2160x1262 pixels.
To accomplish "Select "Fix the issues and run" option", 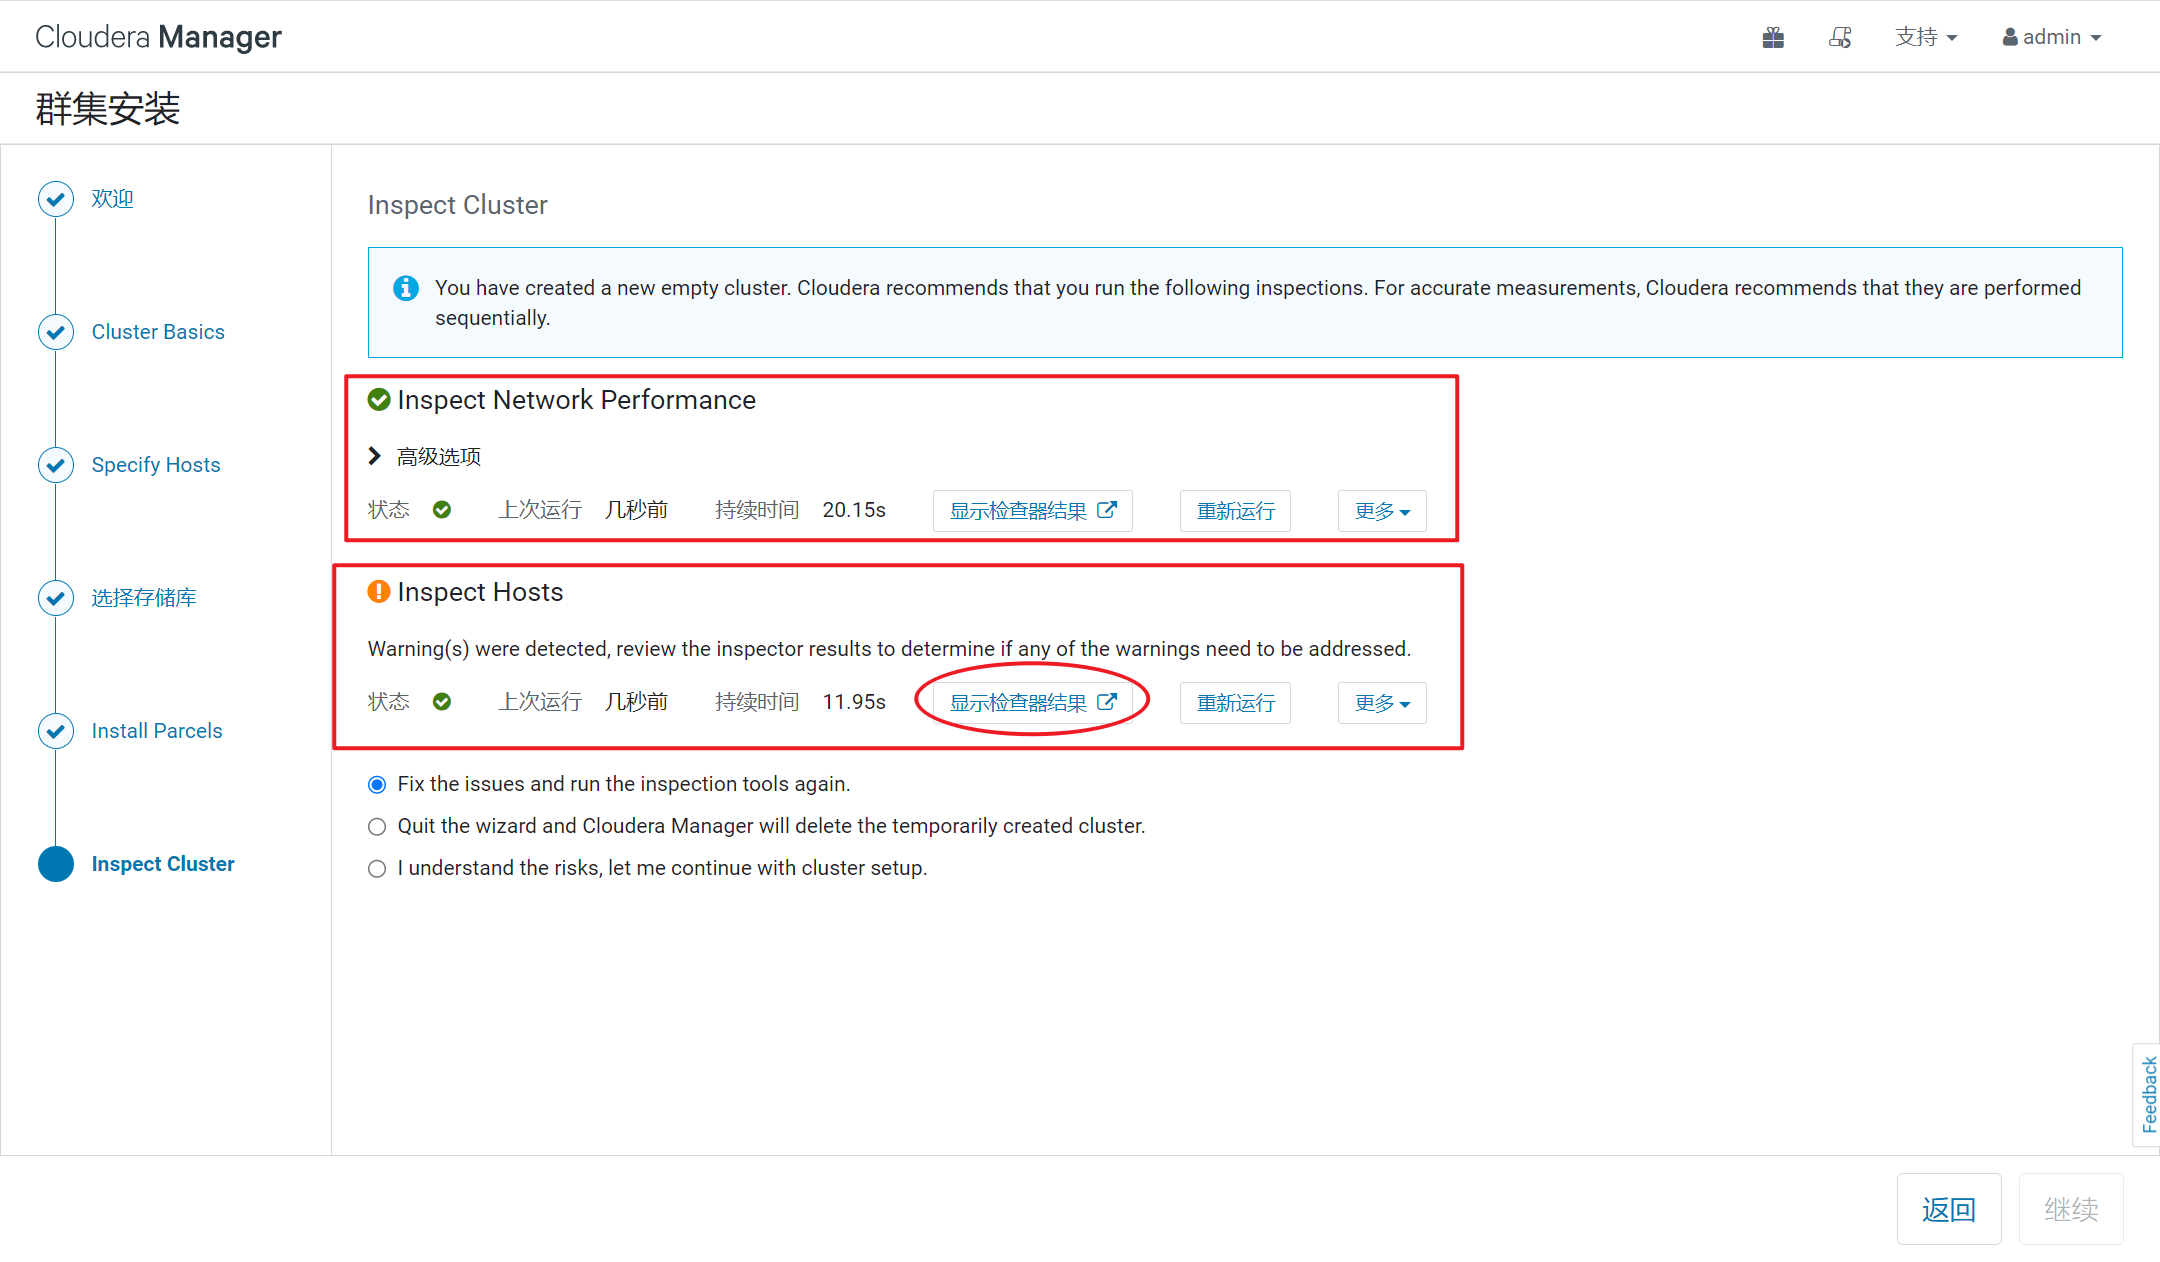I will [x=377, y=785].
